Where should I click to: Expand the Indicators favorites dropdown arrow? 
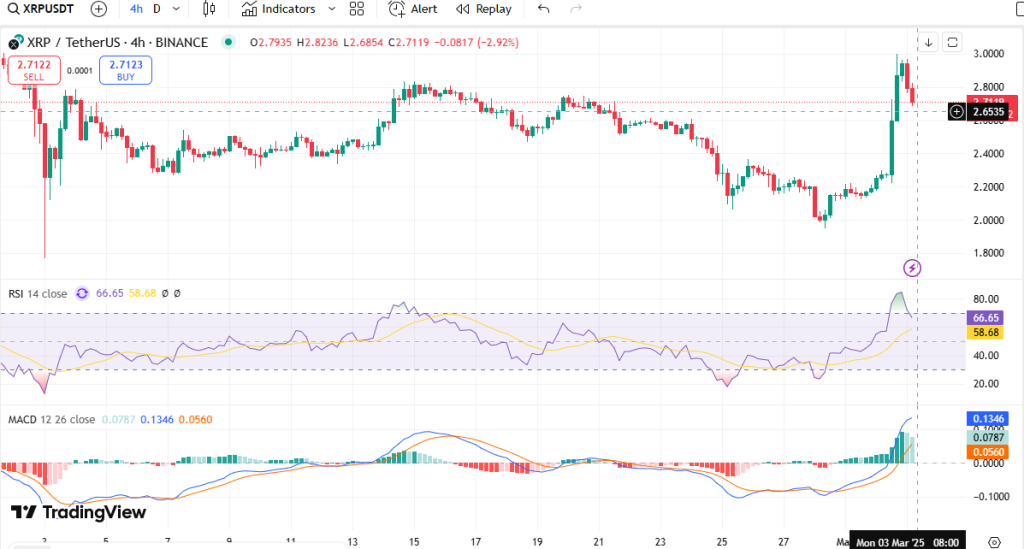(330, 9)
